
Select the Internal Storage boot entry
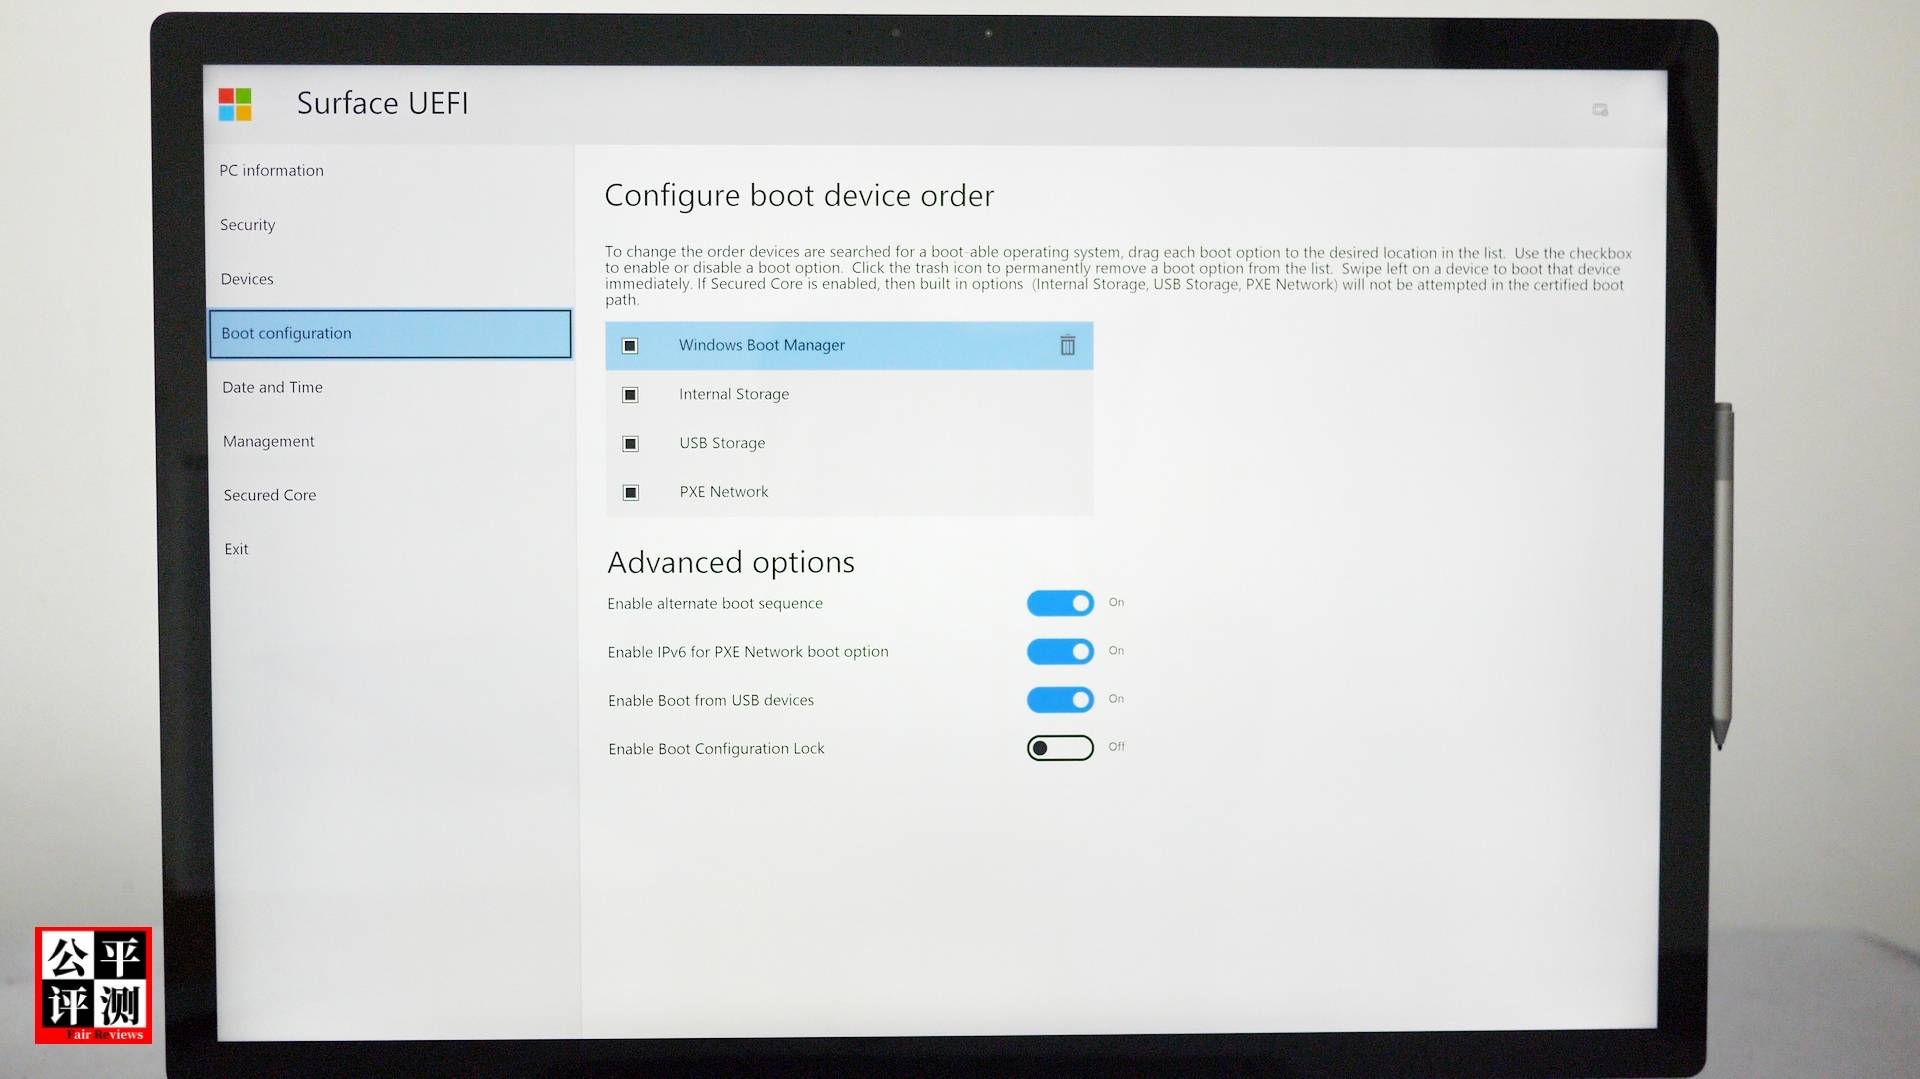coord(734,394)
